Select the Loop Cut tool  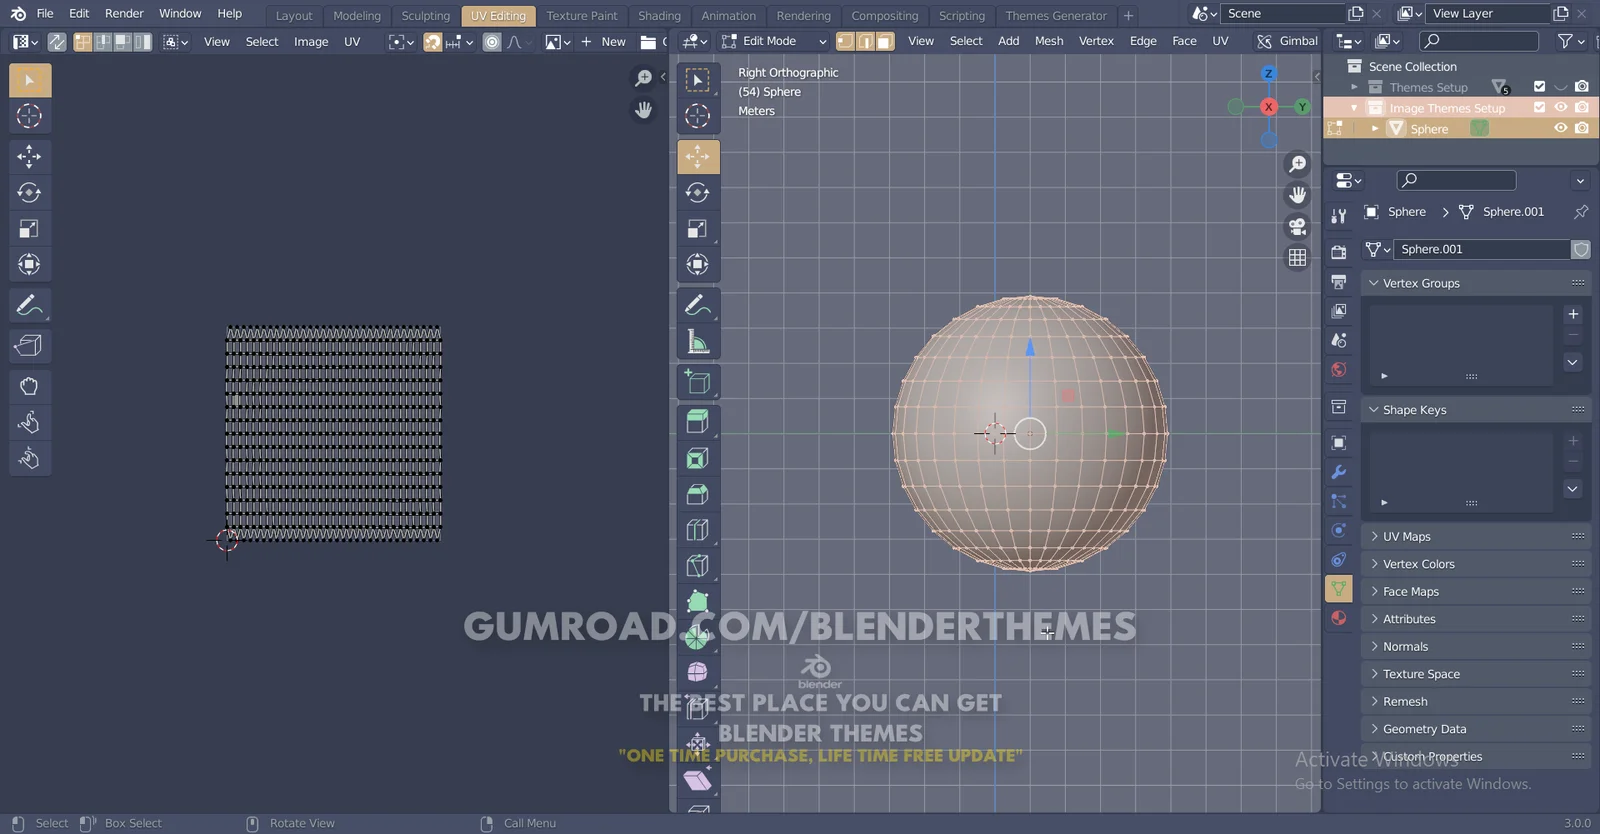698,530
